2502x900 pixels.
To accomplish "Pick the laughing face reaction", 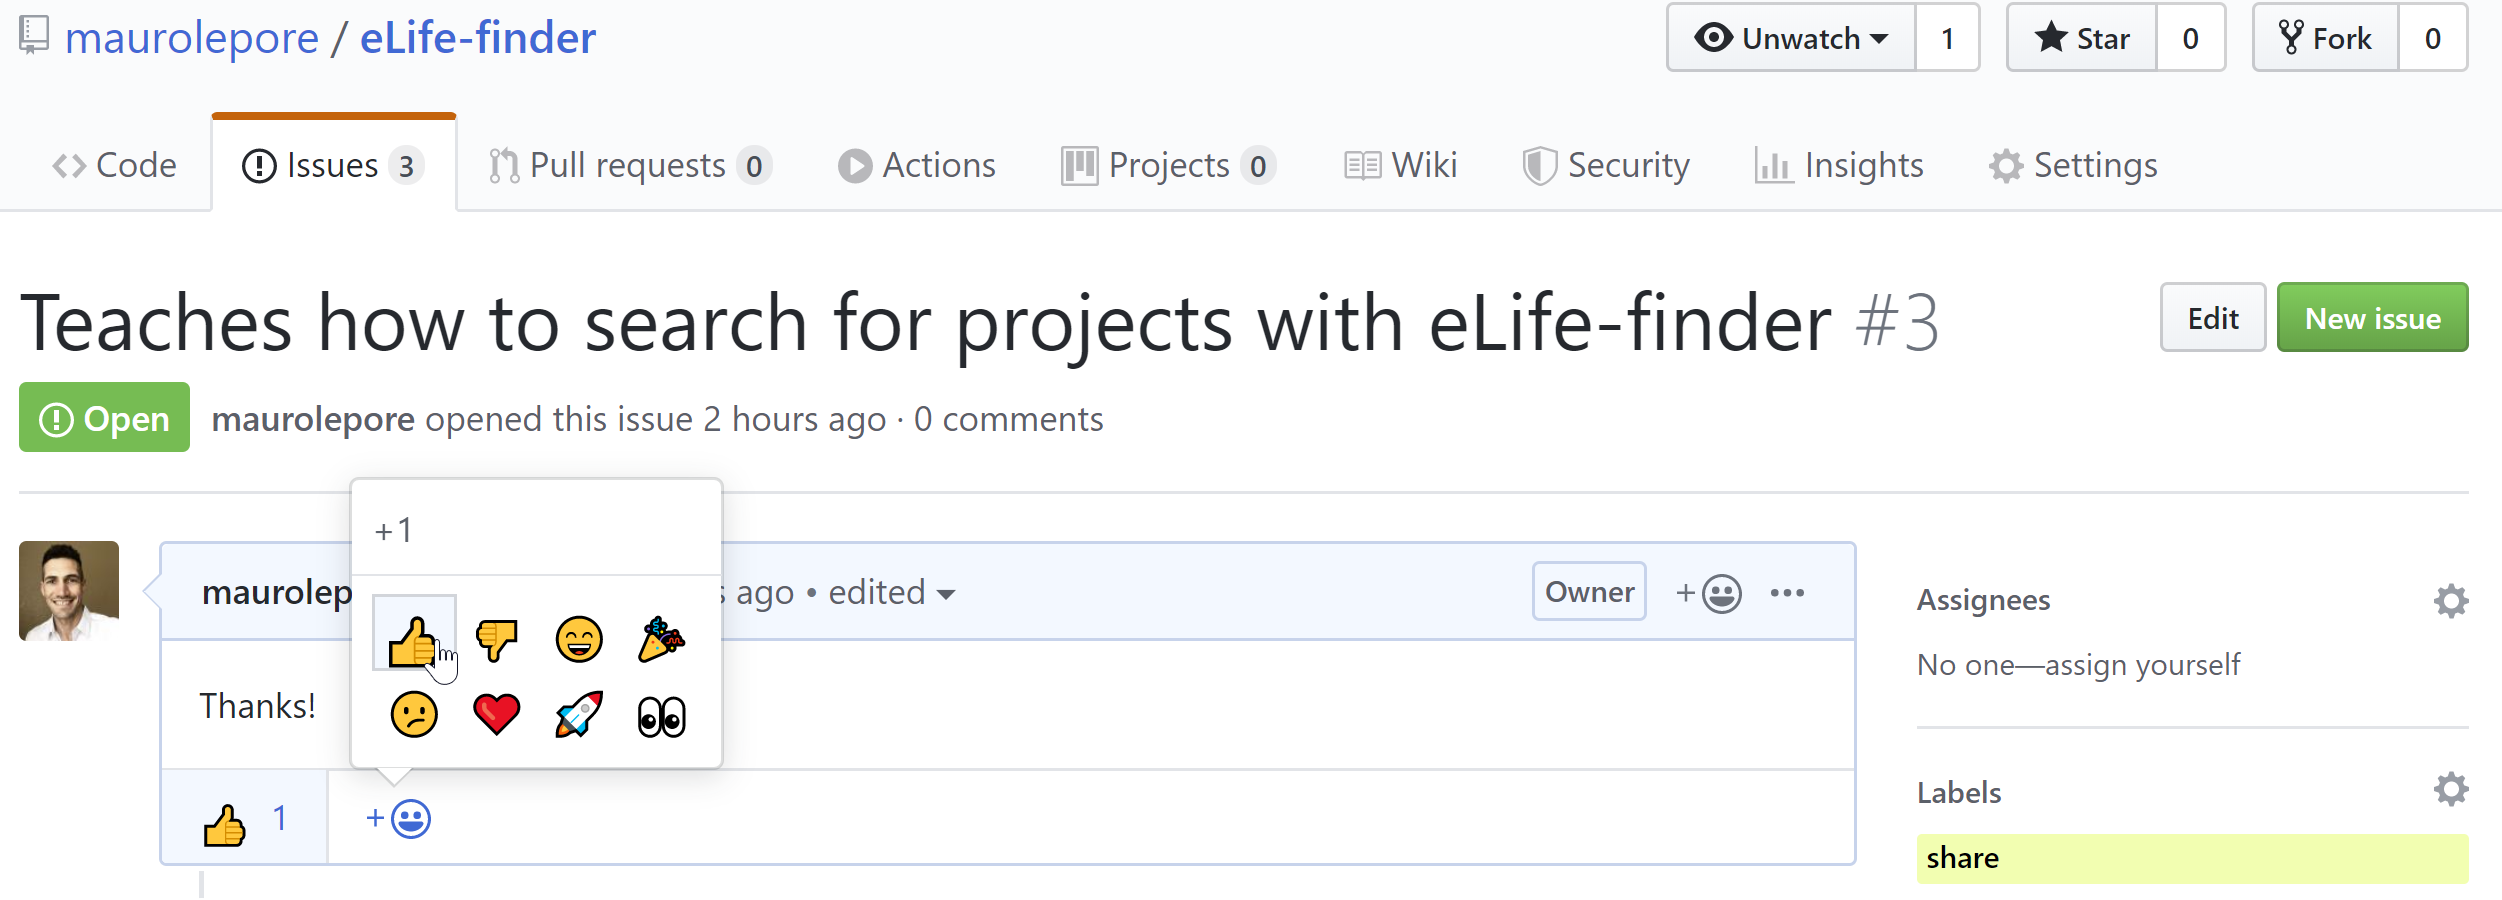I will pos(579,640).
